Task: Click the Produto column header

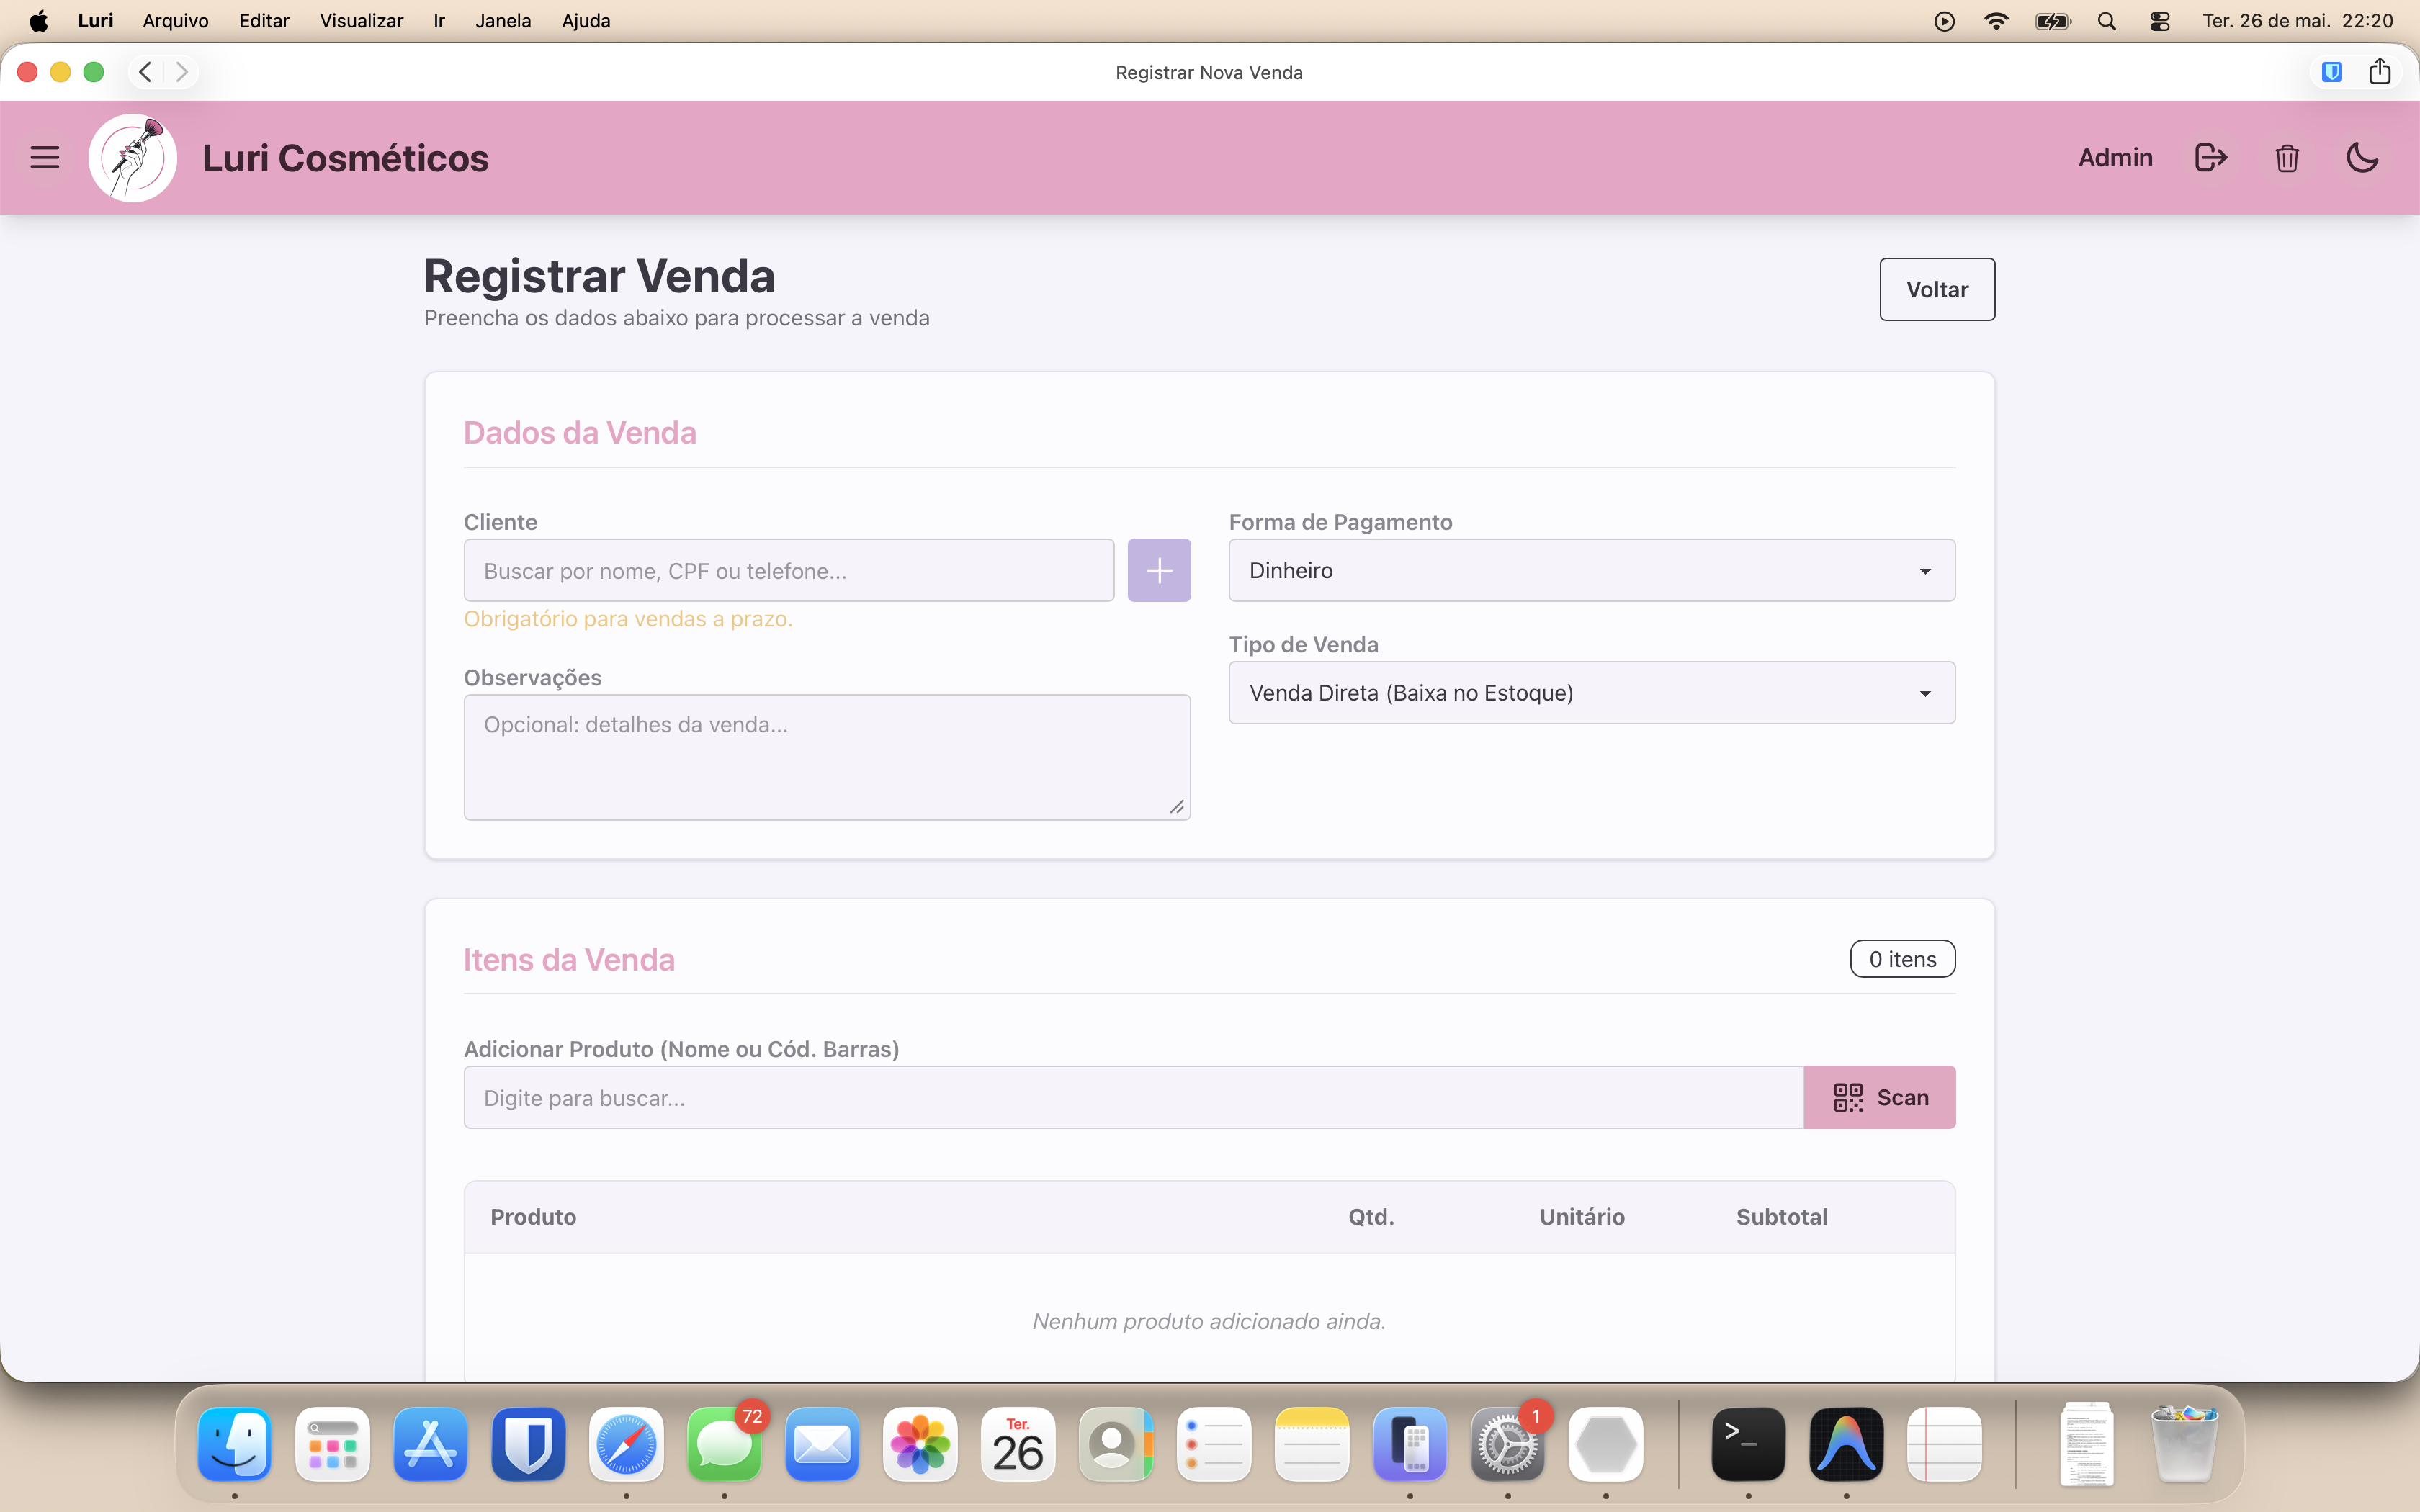Action: (x=533, y=1216)
